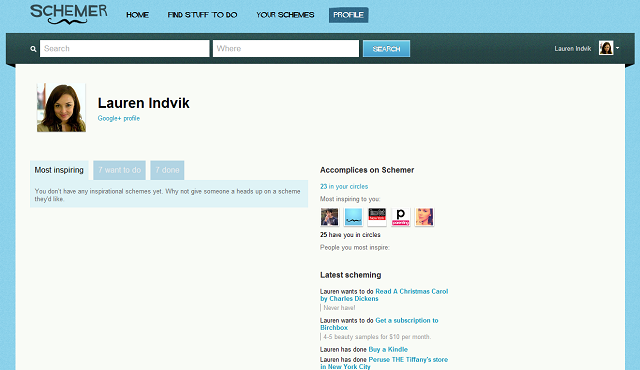The width and height of the screenshot is (640, 370).
Task: Switch to the 7 want to do tab
Action: (120, 170)
